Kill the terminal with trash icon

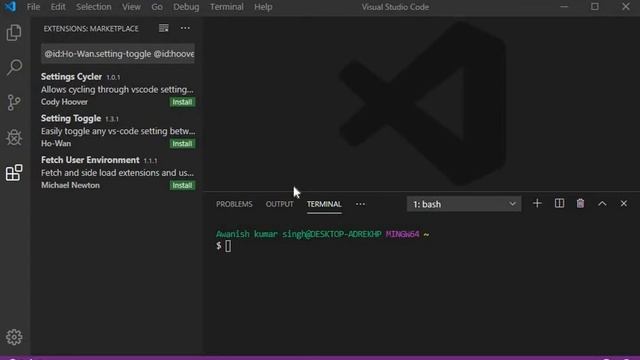click(580, 204)
